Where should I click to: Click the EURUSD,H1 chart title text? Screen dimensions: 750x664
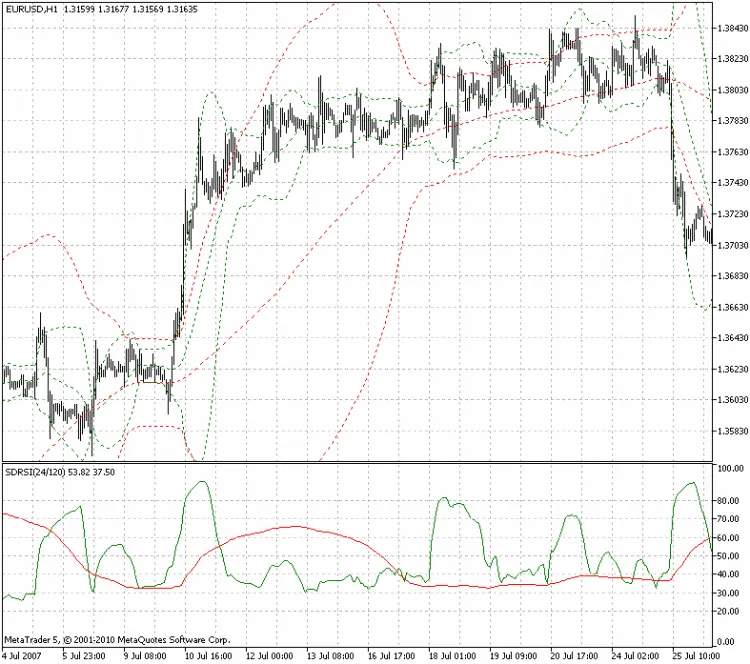click(x=30, y=8)
